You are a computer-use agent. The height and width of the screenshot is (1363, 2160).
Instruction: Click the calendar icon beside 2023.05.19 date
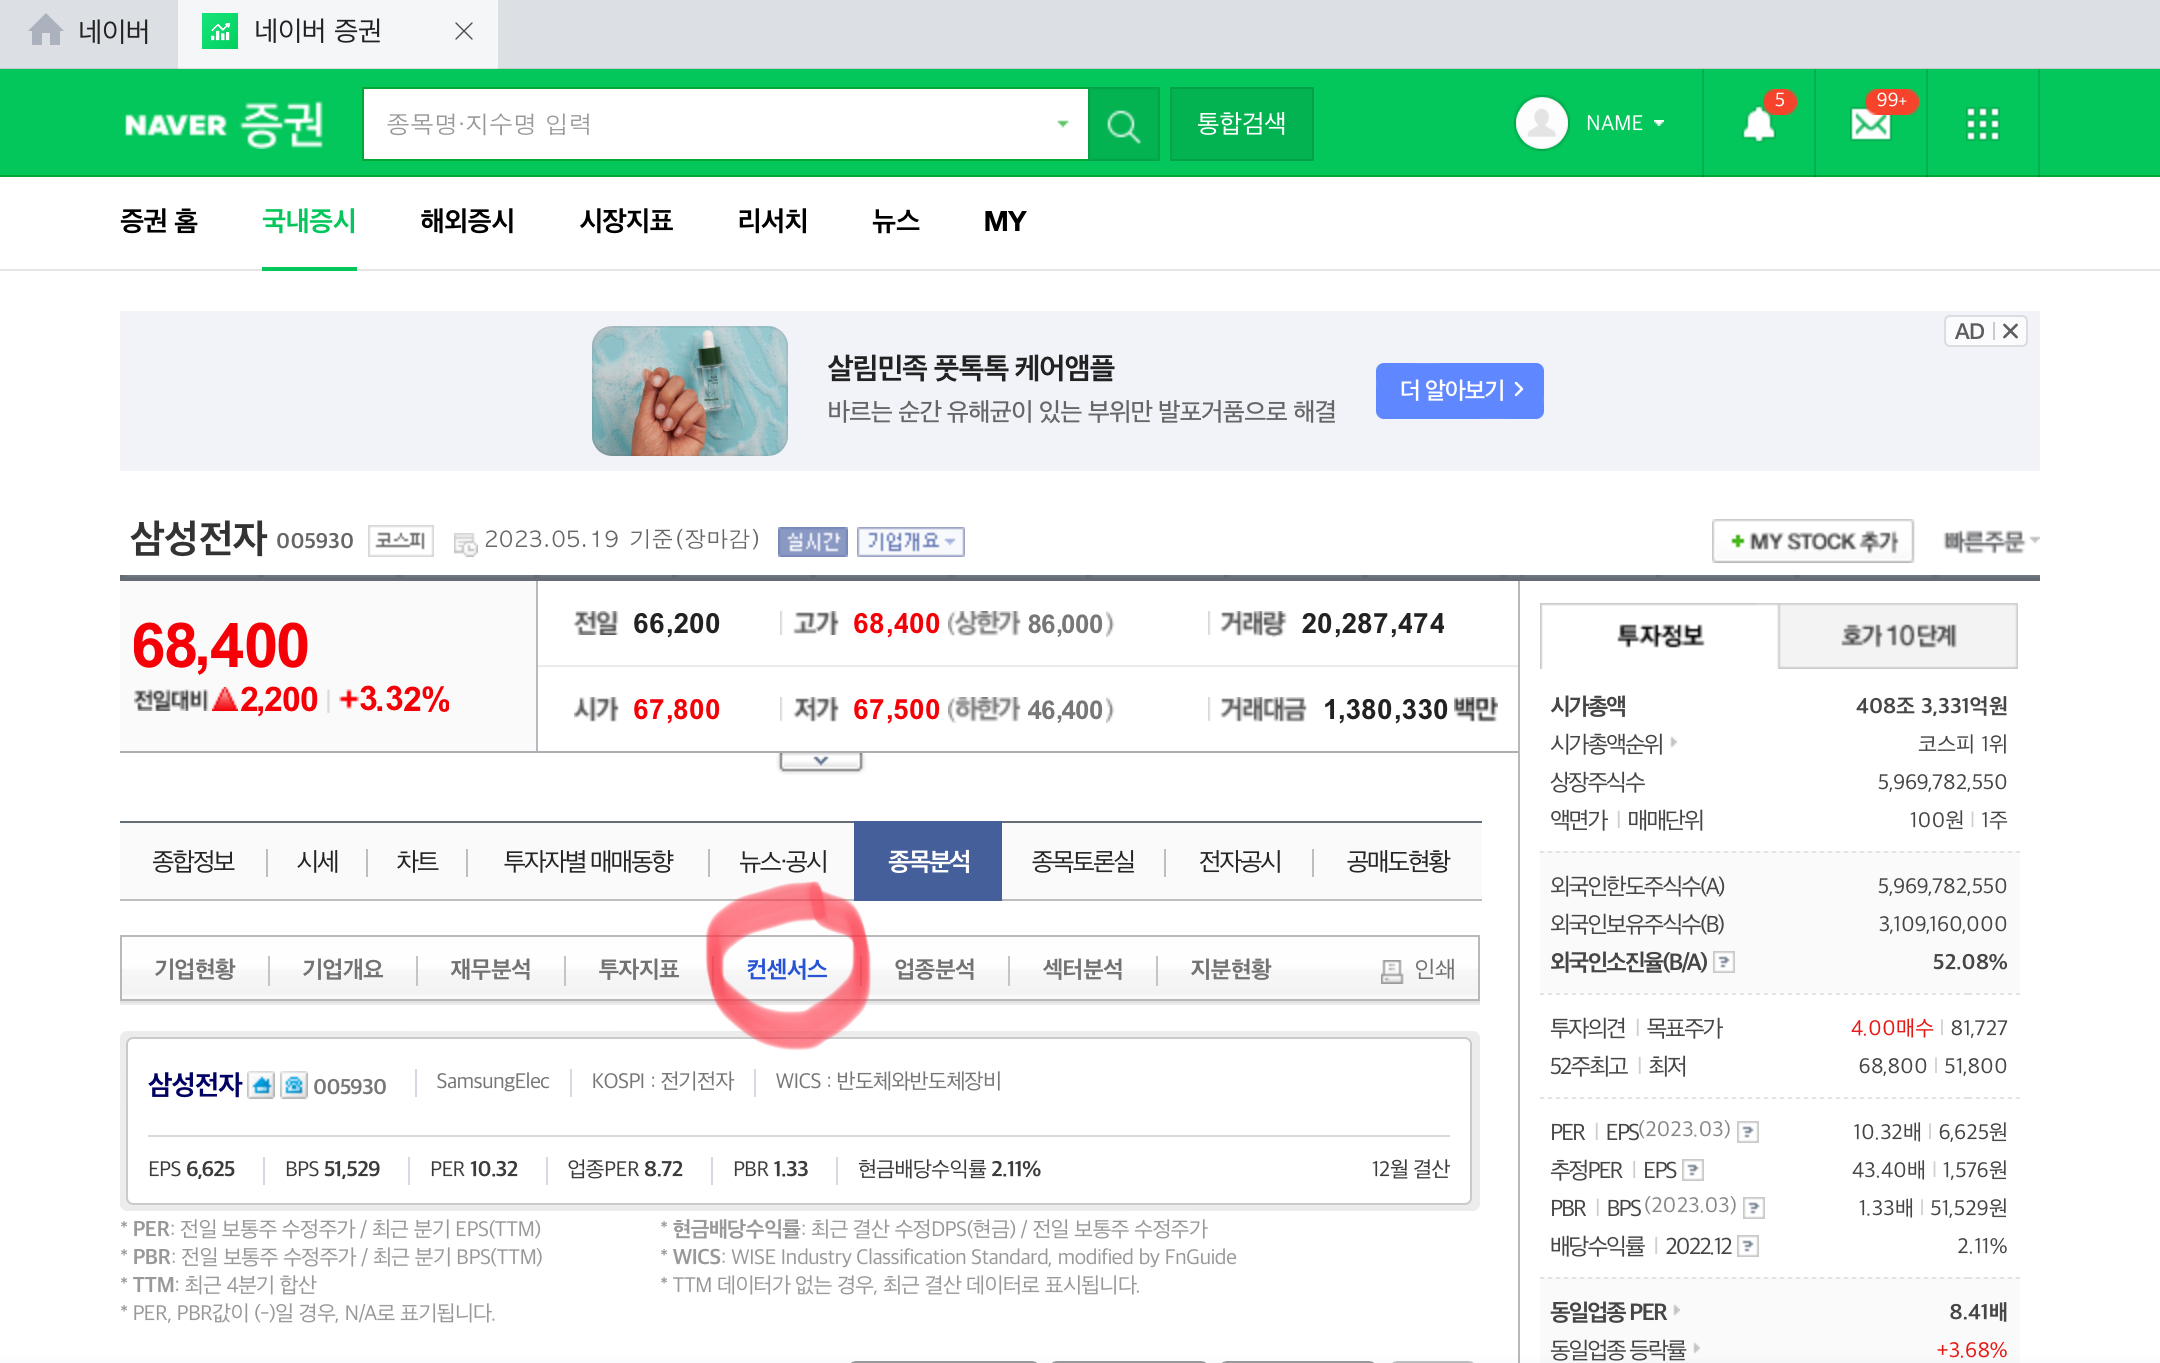pos(465,543)
